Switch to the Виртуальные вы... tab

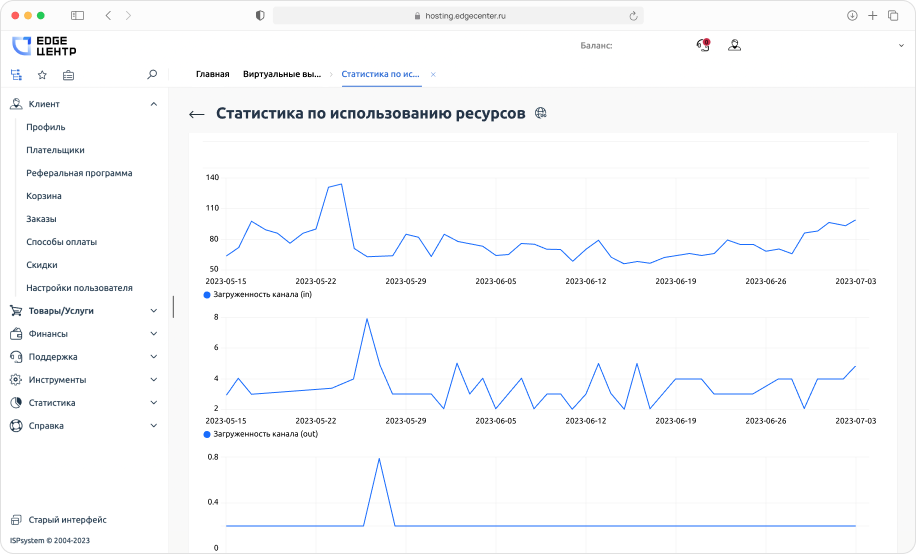(x=281, y=74)
